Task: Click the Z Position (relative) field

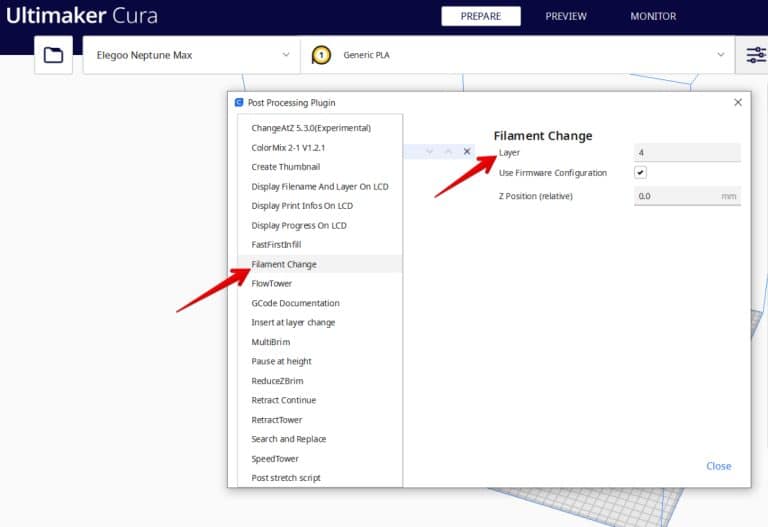Action: click(x=676, y=196)
